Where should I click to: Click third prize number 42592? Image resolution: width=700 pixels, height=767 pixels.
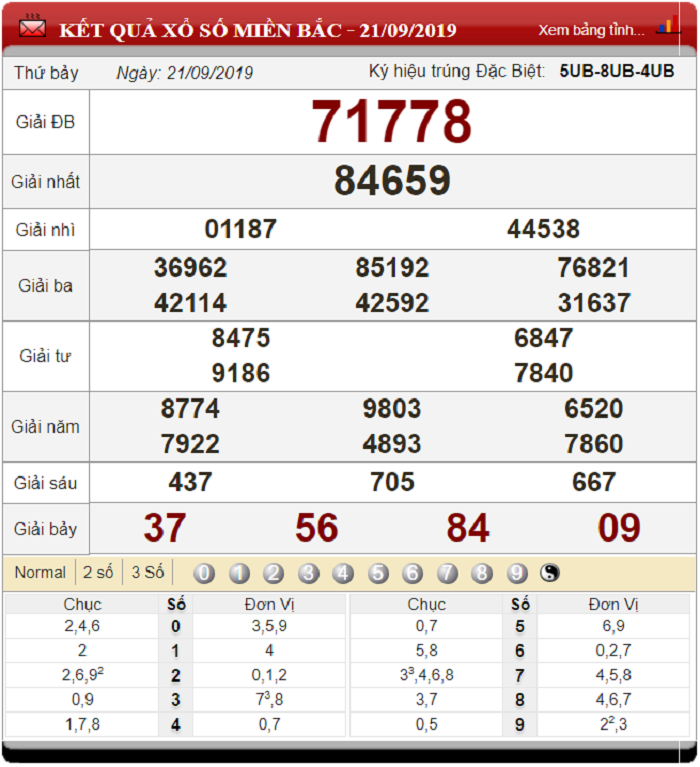(x=392, y=303)
